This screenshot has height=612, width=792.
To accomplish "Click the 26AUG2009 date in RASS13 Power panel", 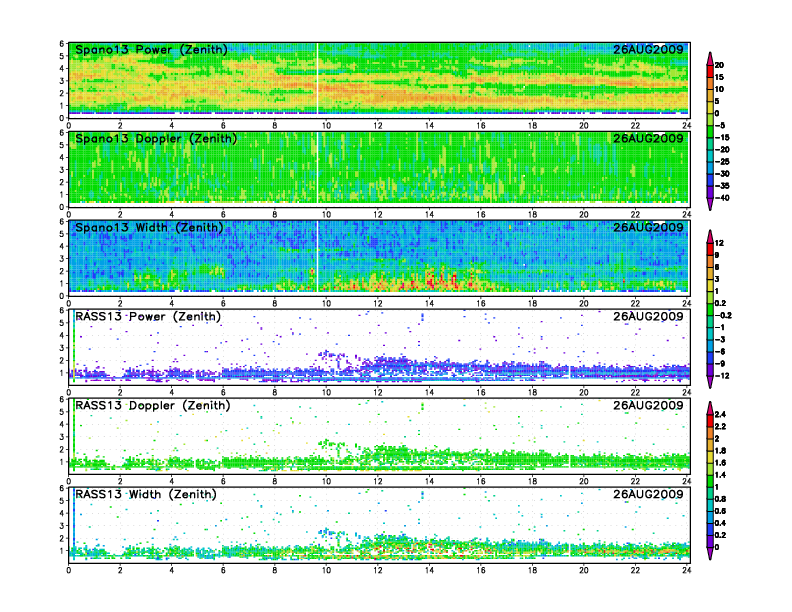I will (648, 317).
